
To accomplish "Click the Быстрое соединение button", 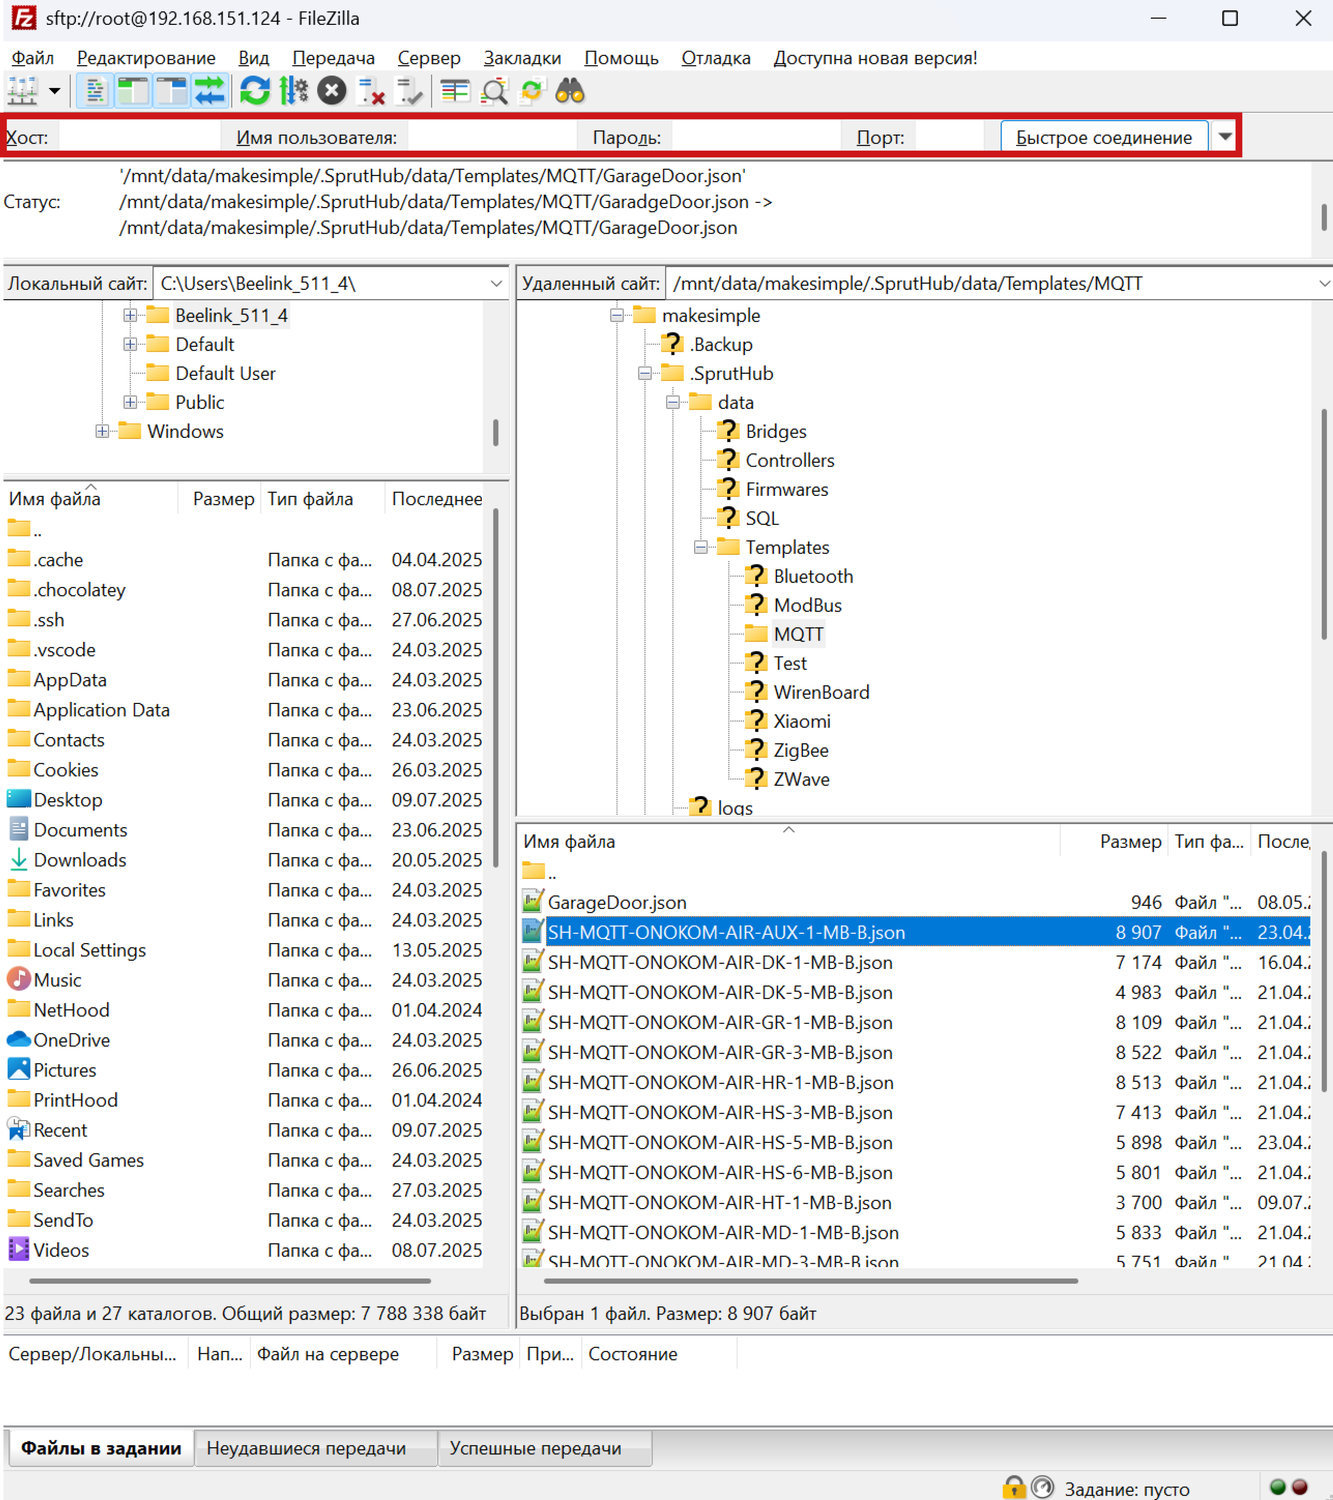I will pyautogui.click(x=1103, y=137).
